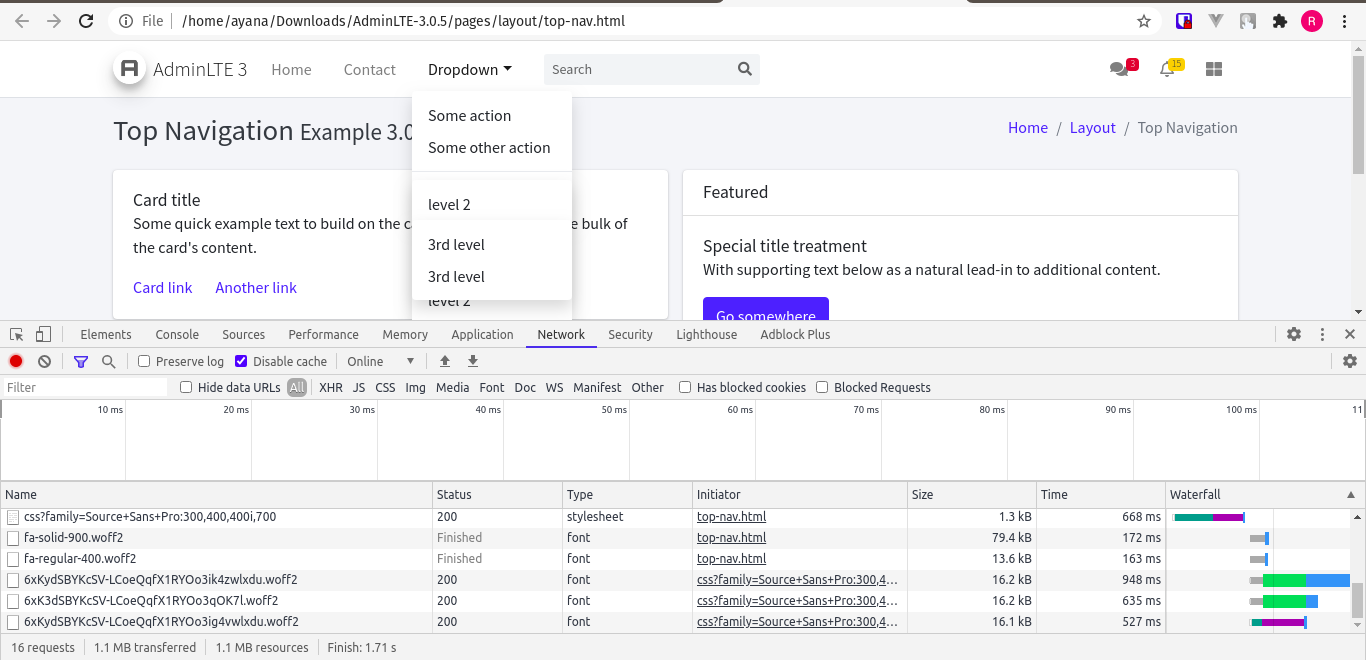Export HAR file using the download icon

471,361
